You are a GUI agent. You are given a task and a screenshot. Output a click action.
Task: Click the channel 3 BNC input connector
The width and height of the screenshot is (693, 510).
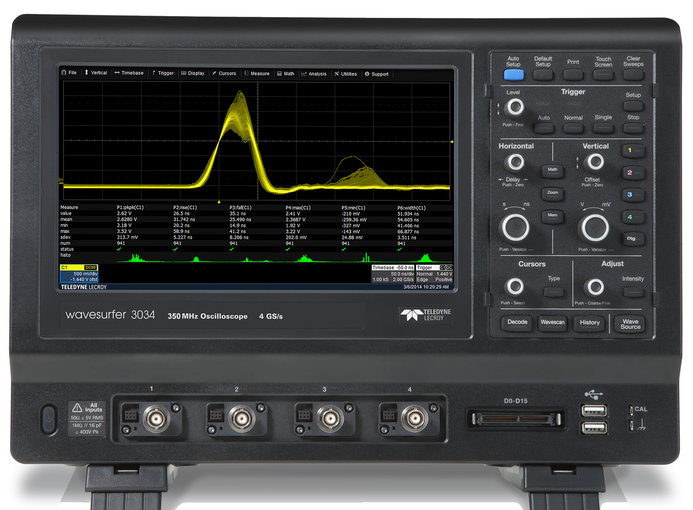point(329,417)
